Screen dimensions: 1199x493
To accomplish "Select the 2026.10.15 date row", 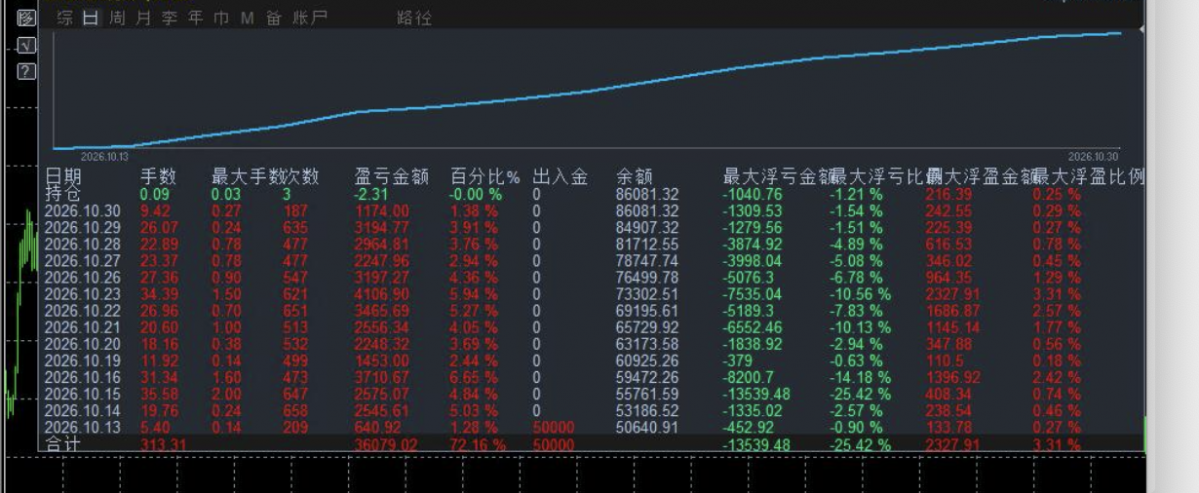I will coord(83,394).
